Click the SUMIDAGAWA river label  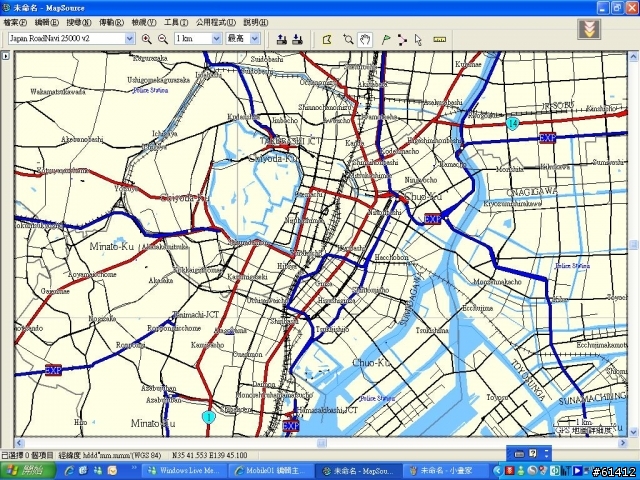(409, 300)
